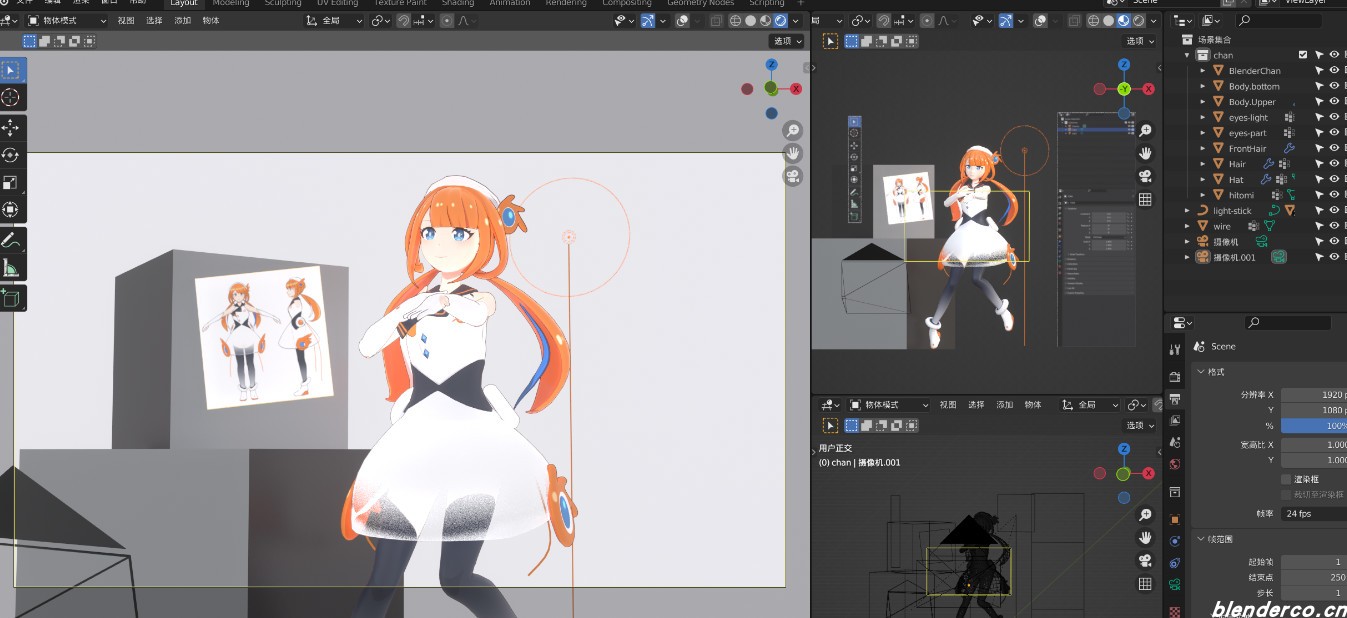1347x618 pixels.
Task: Open the Render properties tab
Action: 1175,376
